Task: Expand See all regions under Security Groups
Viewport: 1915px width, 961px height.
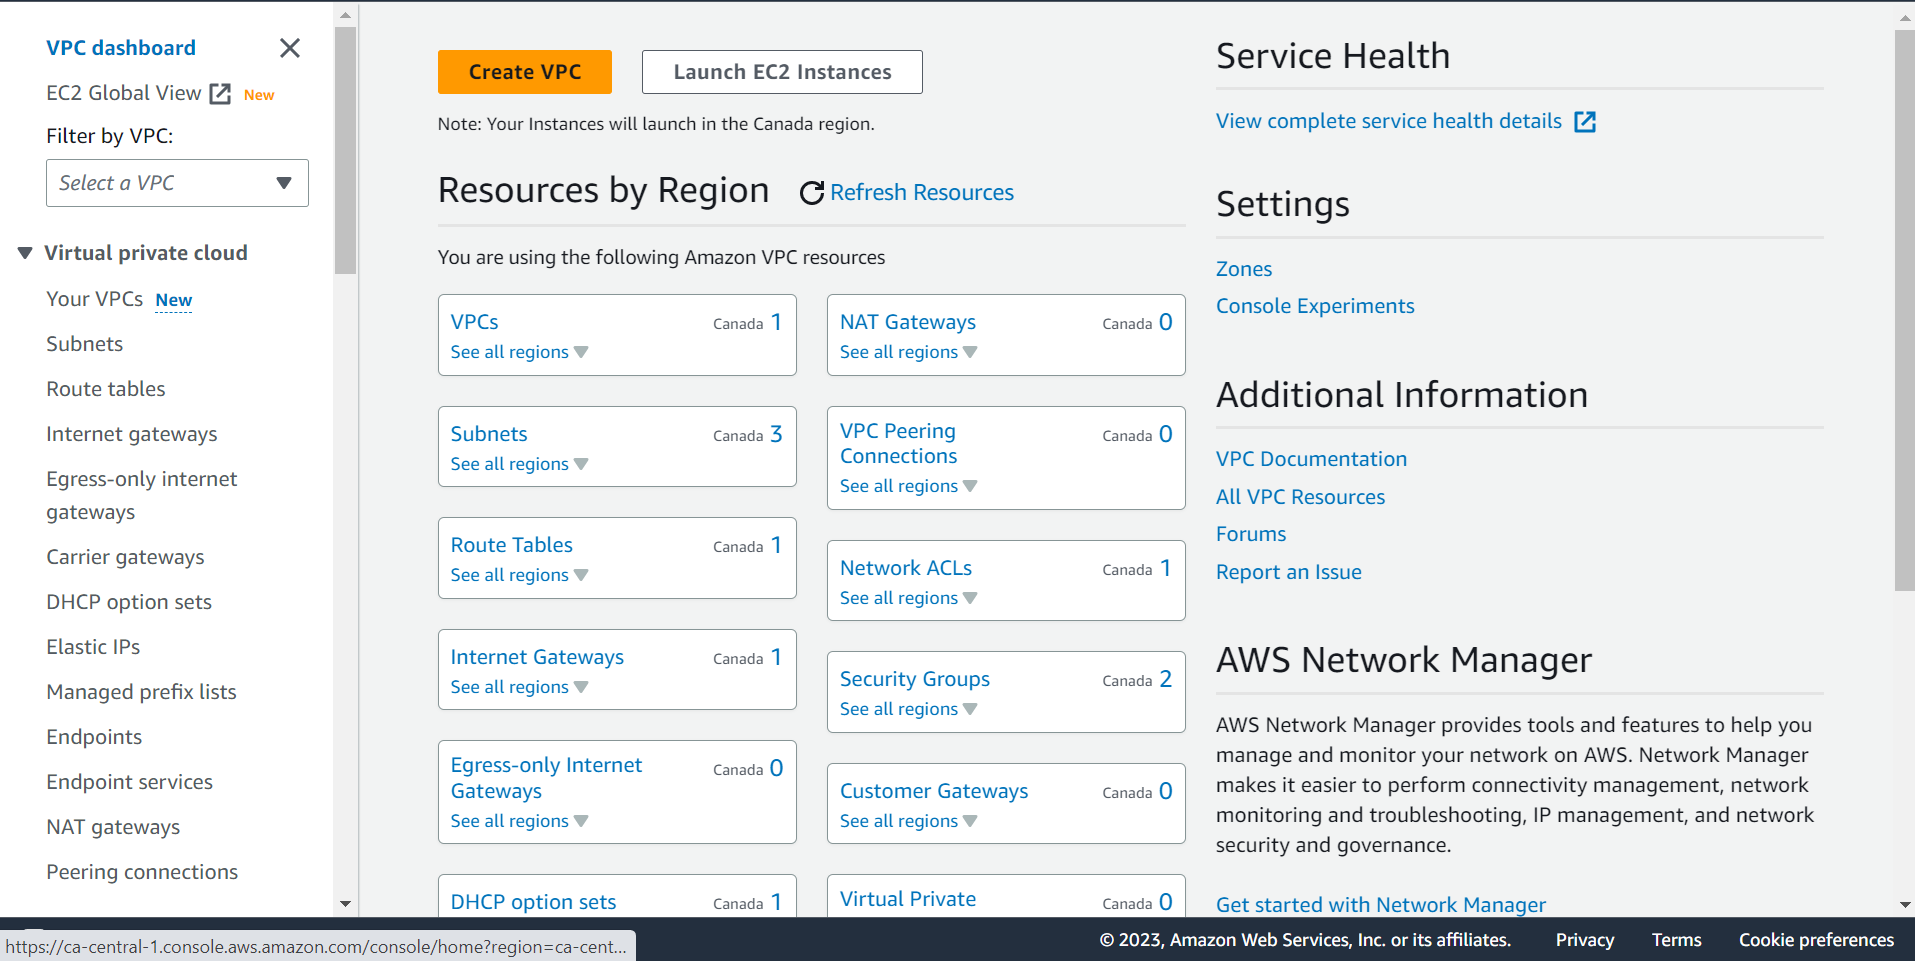Action: pyautogui.click(x=908, y=709)
